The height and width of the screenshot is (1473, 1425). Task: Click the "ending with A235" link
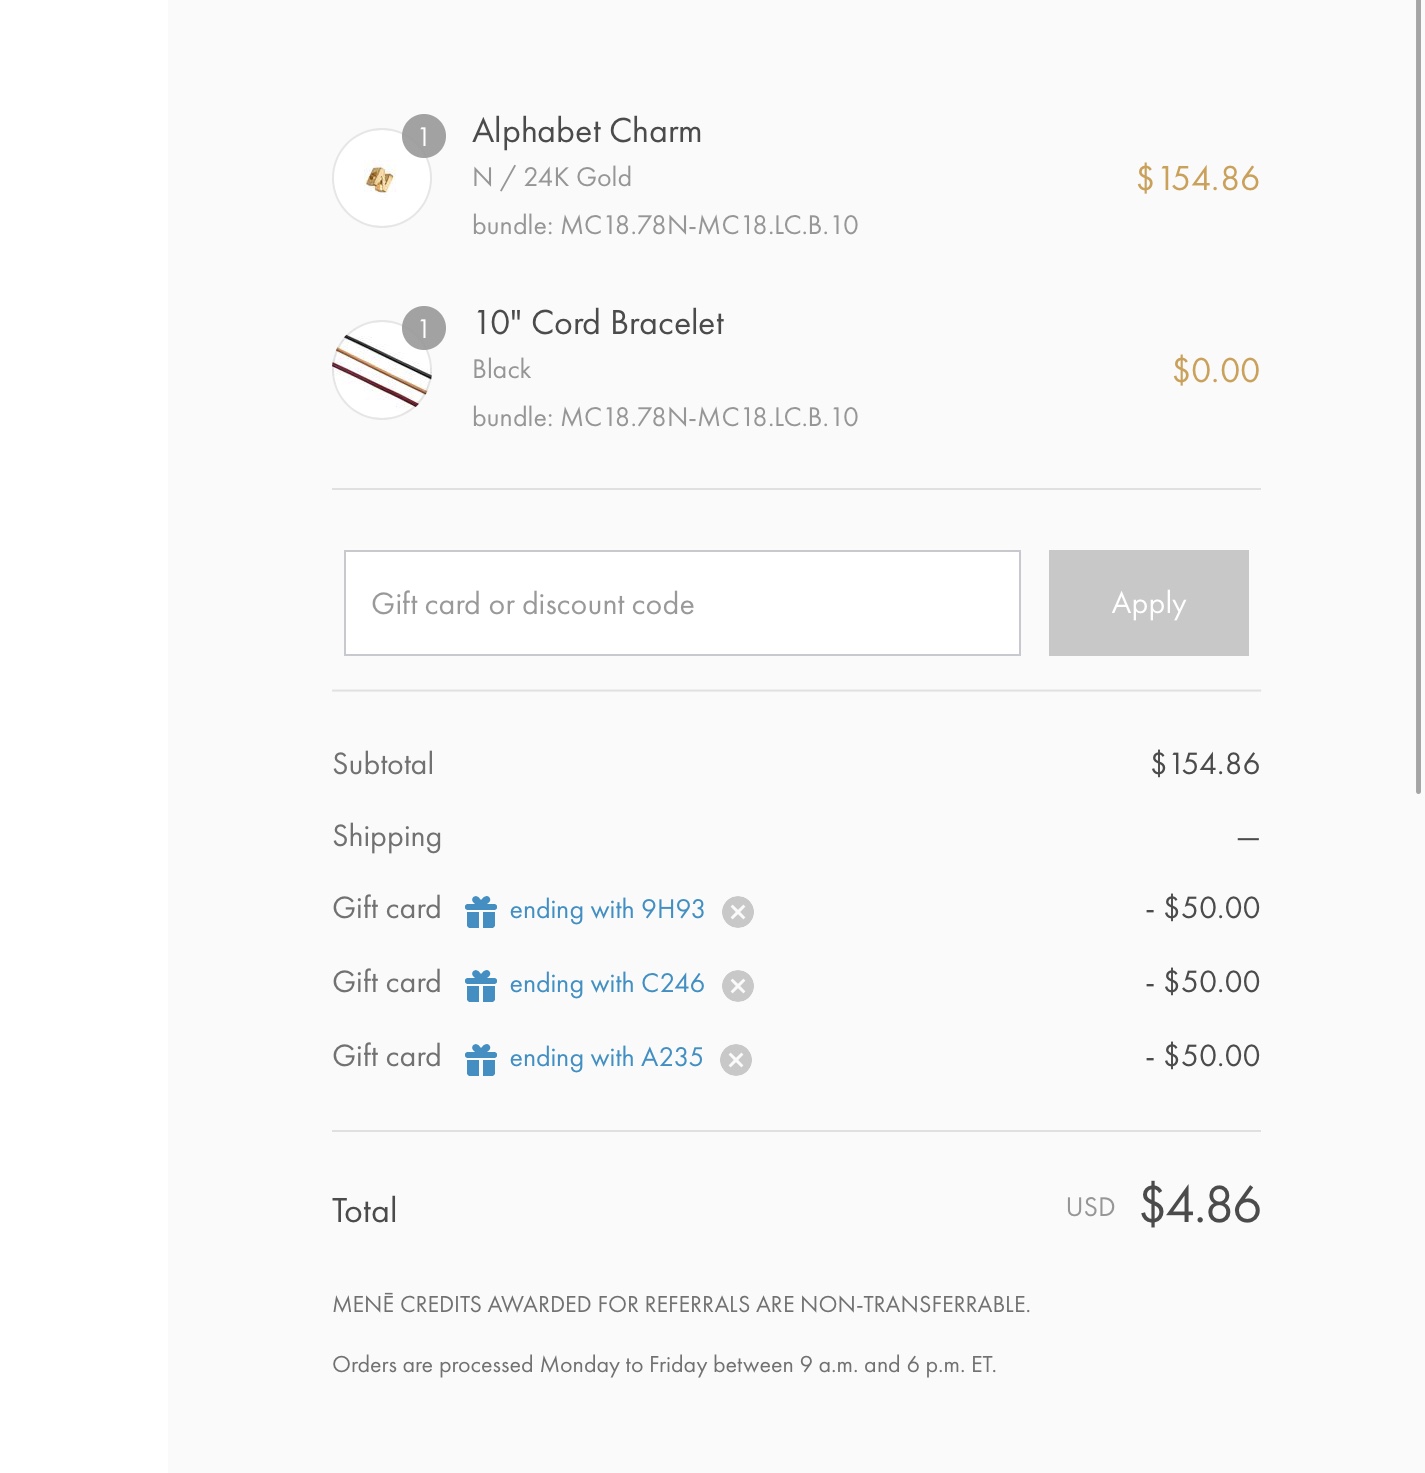(x=606, y=1057)
